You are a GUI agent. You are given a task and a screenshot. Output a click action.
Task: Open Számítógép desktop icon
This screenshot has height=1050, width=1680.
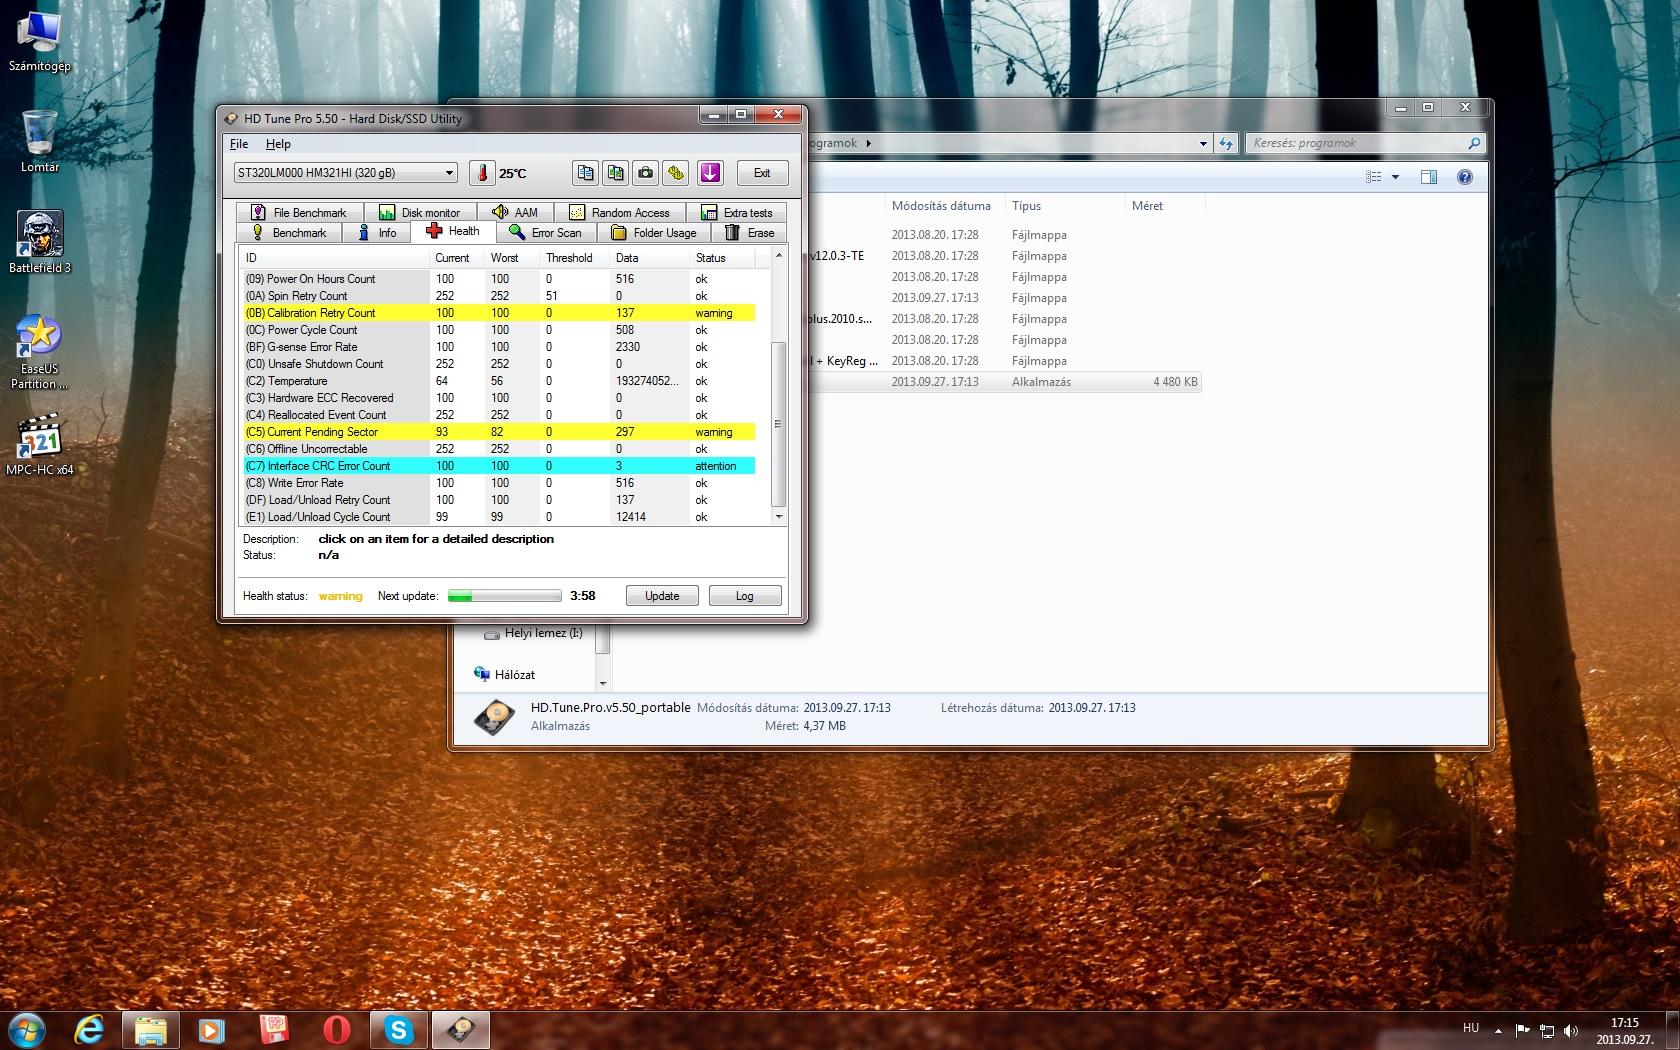pyautogui.click(x=40, y=42)
